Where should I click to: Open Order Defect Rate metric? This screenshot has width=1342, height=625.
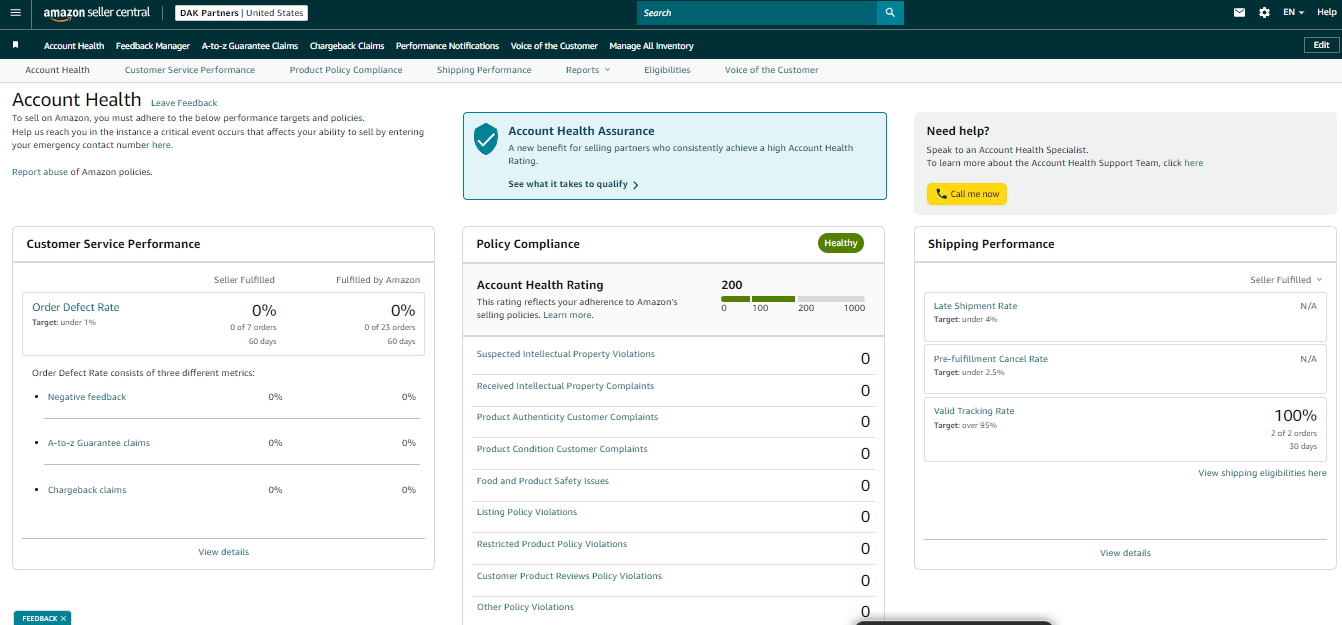point(75,307)
